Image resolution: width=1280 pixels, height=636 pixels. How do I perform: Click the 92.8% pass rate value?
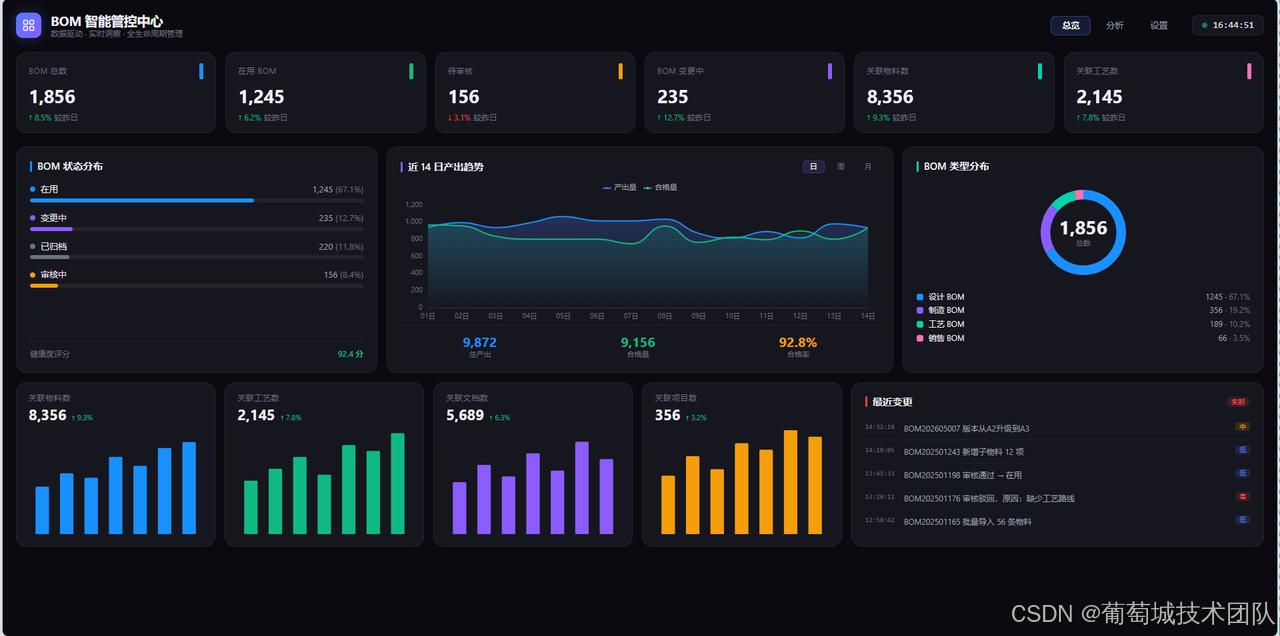(x=798, y=343)
